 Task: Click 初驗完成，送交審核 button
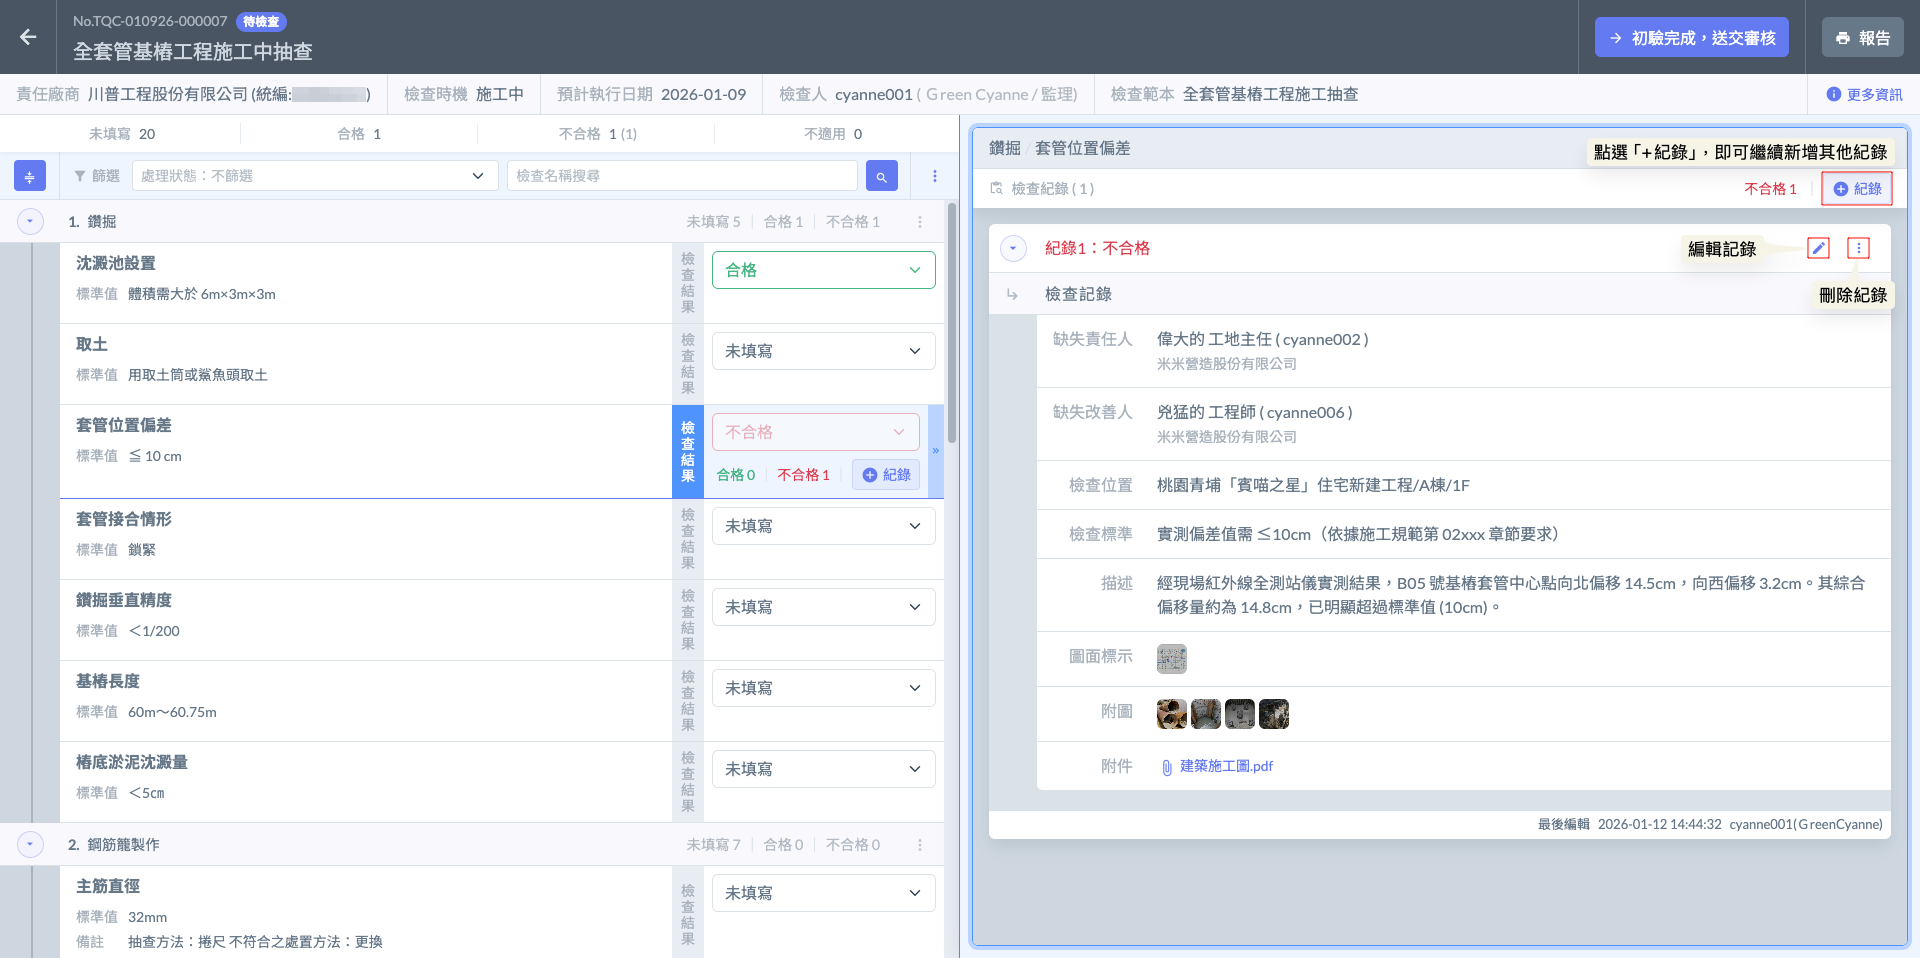click(1691, 38)
